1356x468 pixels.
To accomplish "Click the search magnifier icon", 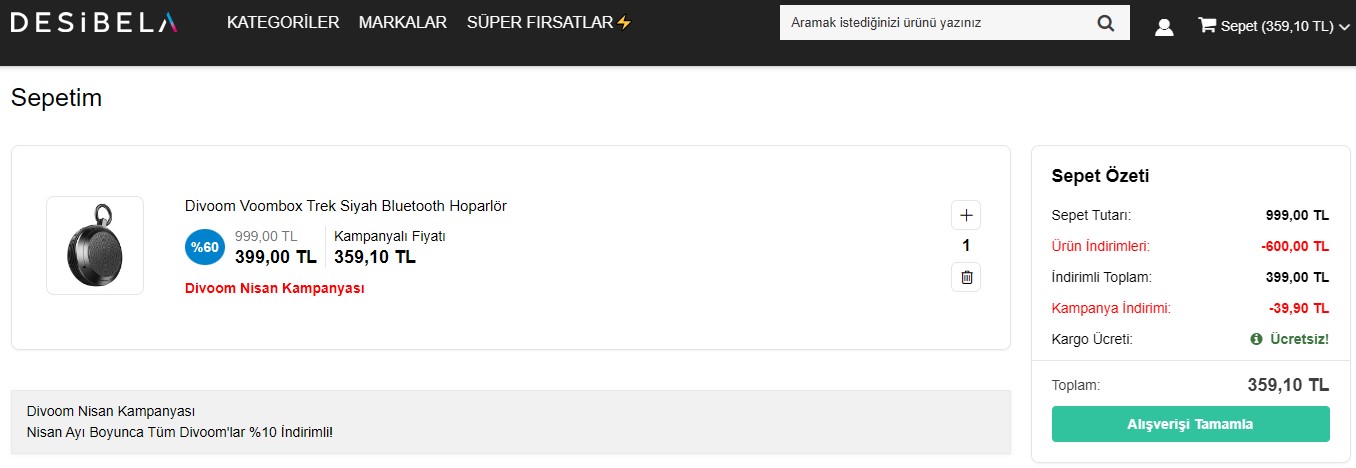I will (x=1105, y=23).
